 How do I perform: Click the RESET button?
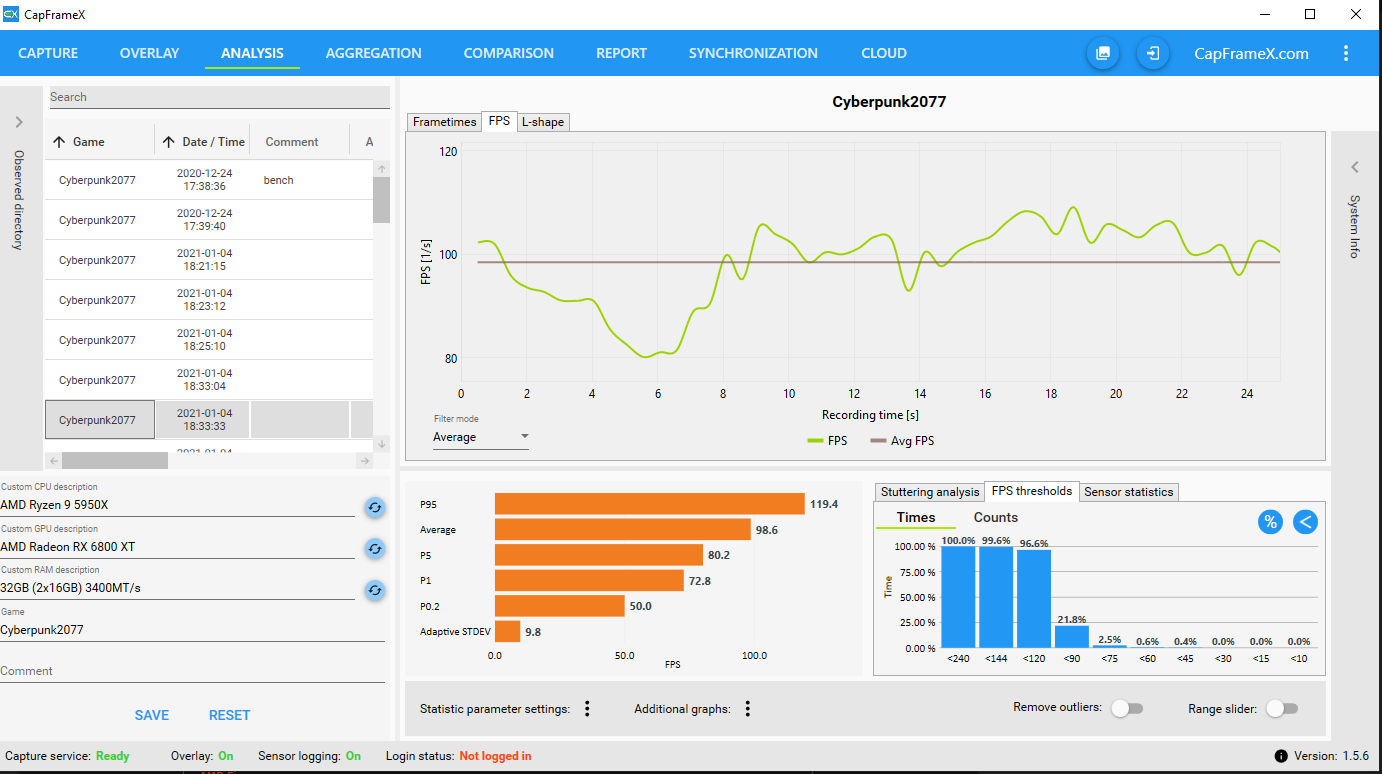(229, 715)
